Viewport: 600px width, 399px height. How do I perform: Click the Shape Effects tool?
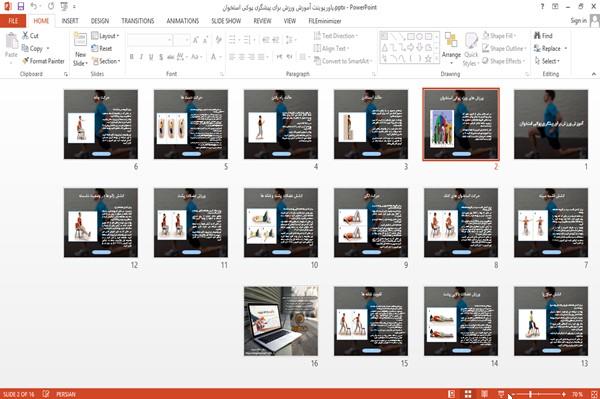point(503,61)
